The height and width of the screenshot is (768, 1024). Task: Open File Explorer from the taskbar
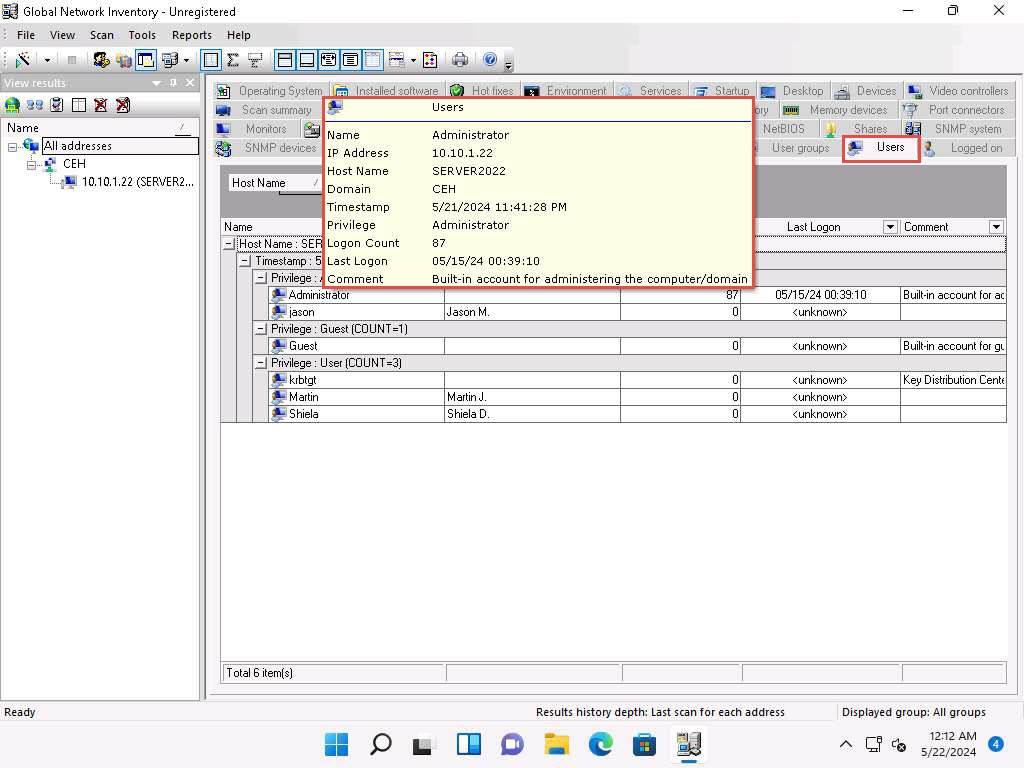point(556,744)
